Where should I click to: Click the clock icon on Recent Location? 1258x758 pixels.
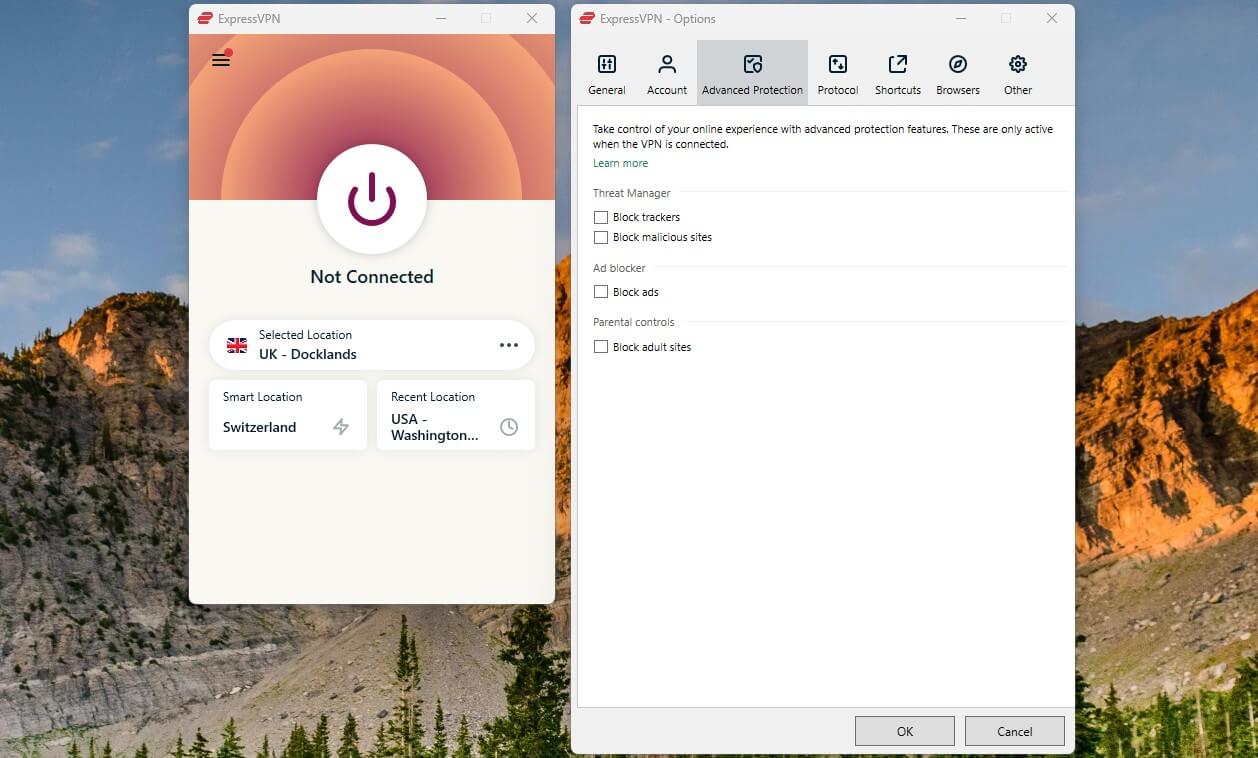(x=509, y=427)
